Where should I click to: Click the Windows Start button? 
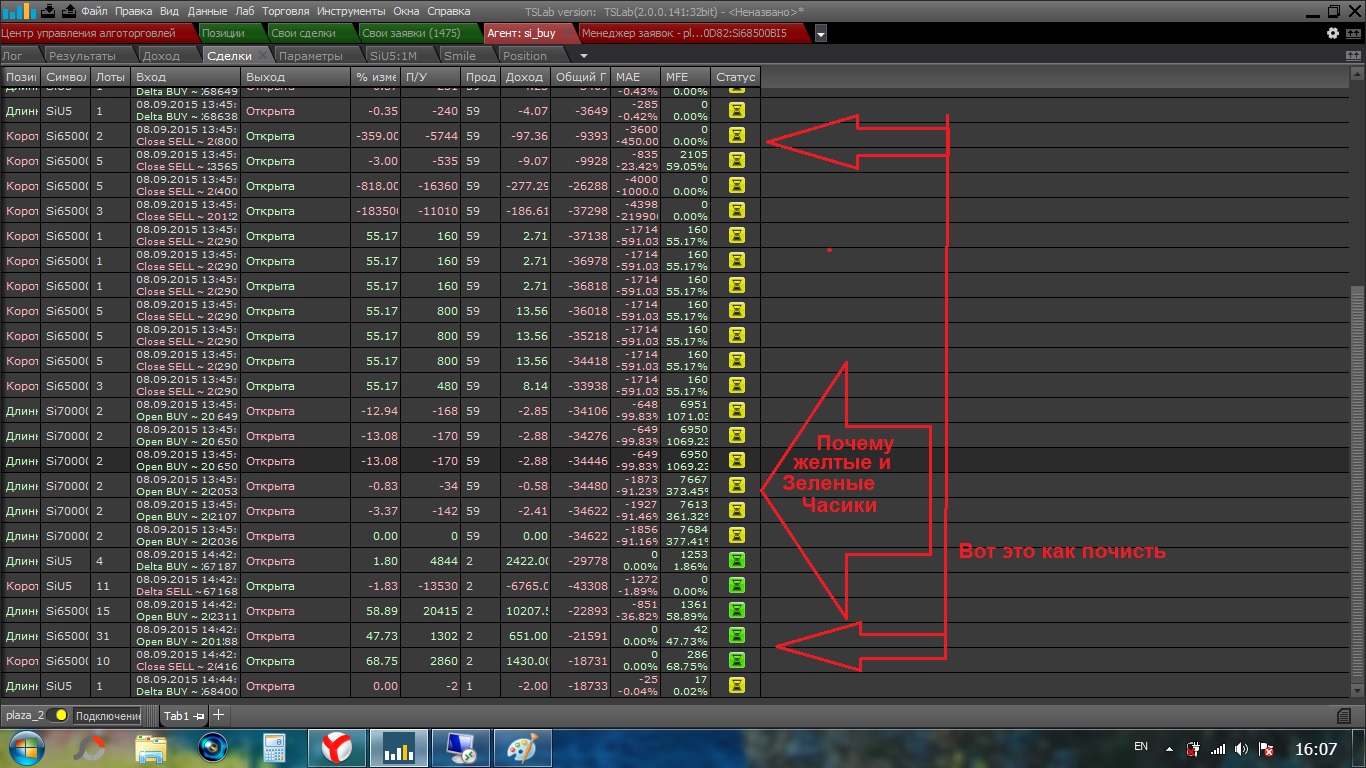coord(26,747)
